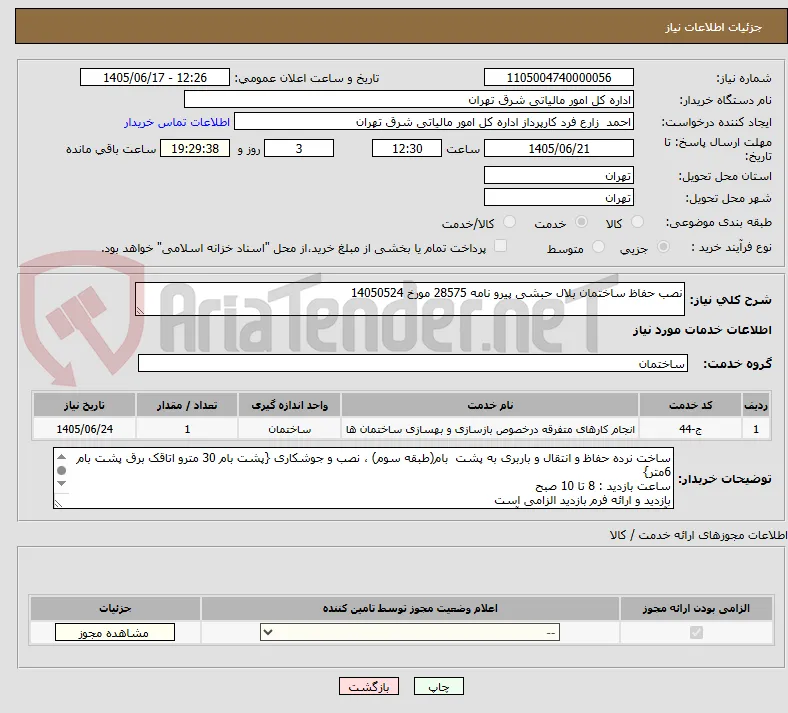This screenshot has height=713, width=788.
Task: Click service code cell ج-44
Action: click(x=691, y=429)
